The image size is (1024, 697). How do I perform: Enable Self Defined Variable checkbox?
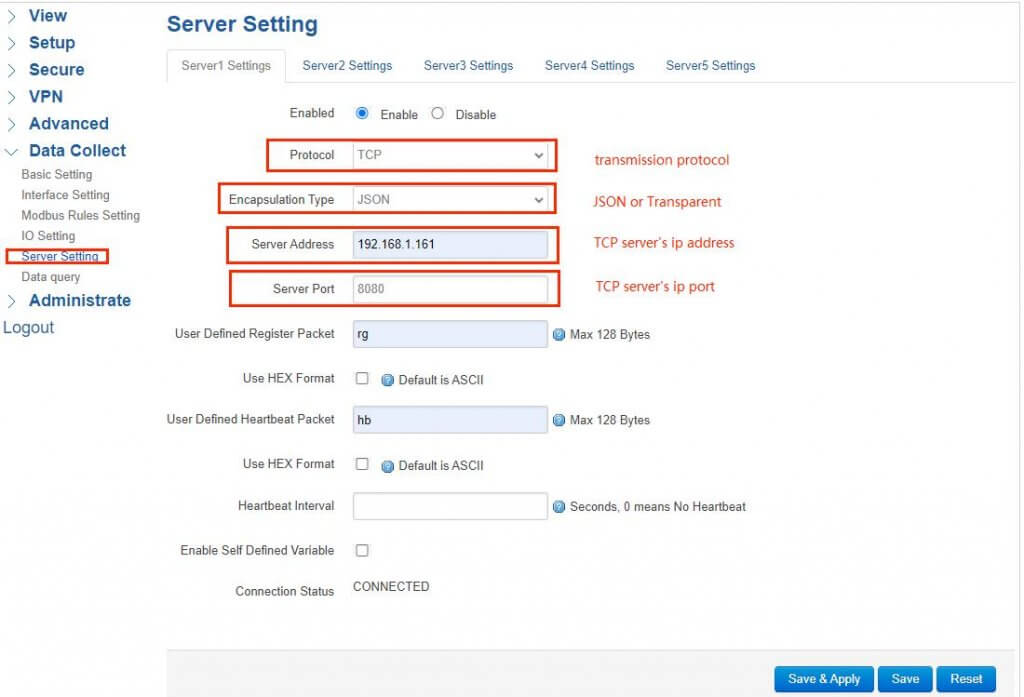point(361,550)
